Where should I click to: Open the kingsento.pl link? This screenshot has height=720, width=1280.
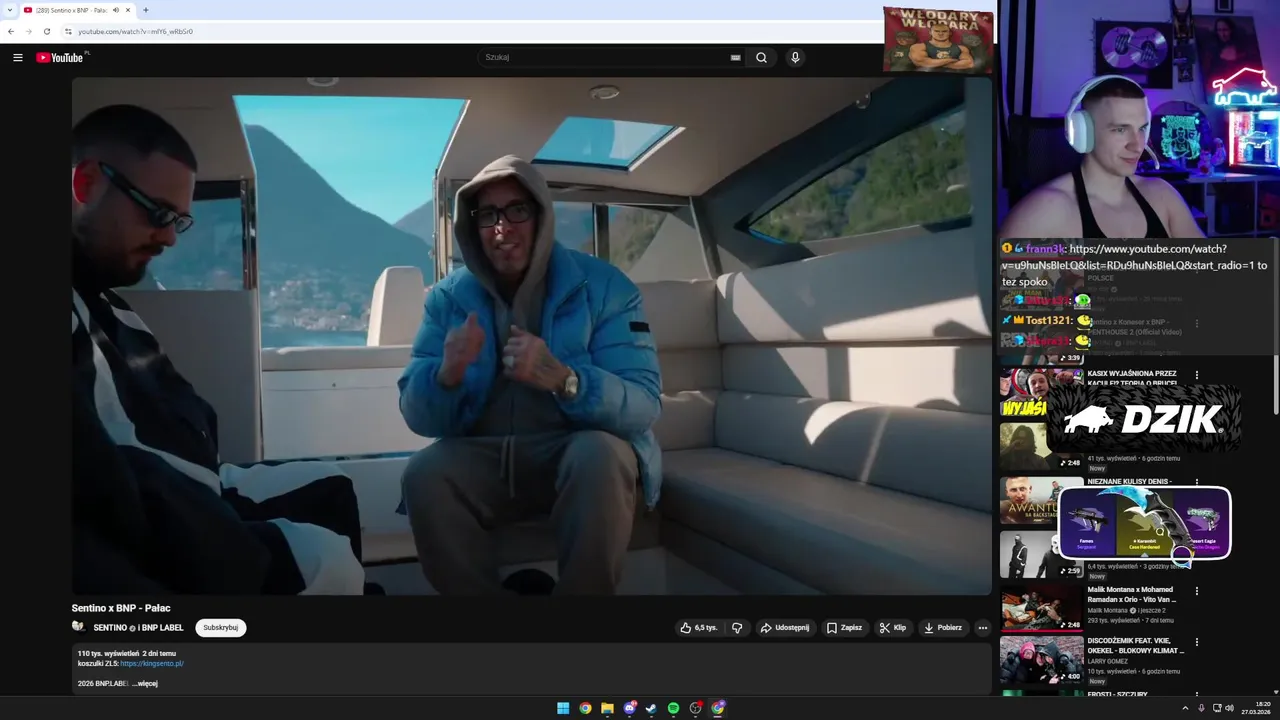[152, 663]
